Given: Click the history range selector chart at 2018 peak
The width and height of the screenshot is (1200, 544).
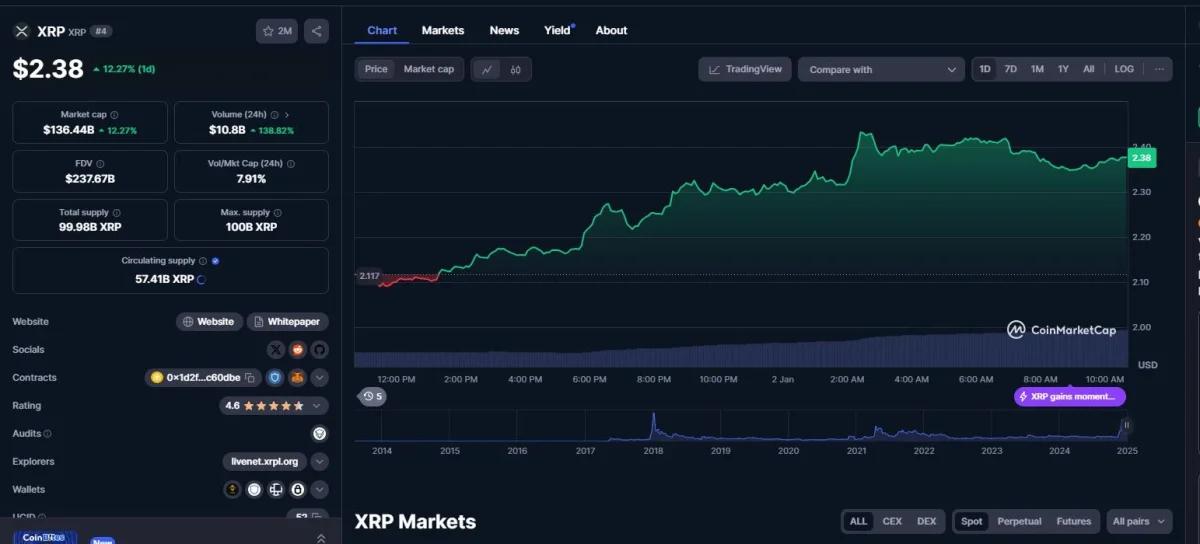Looking at the screenshot, I should pos(653,425).
